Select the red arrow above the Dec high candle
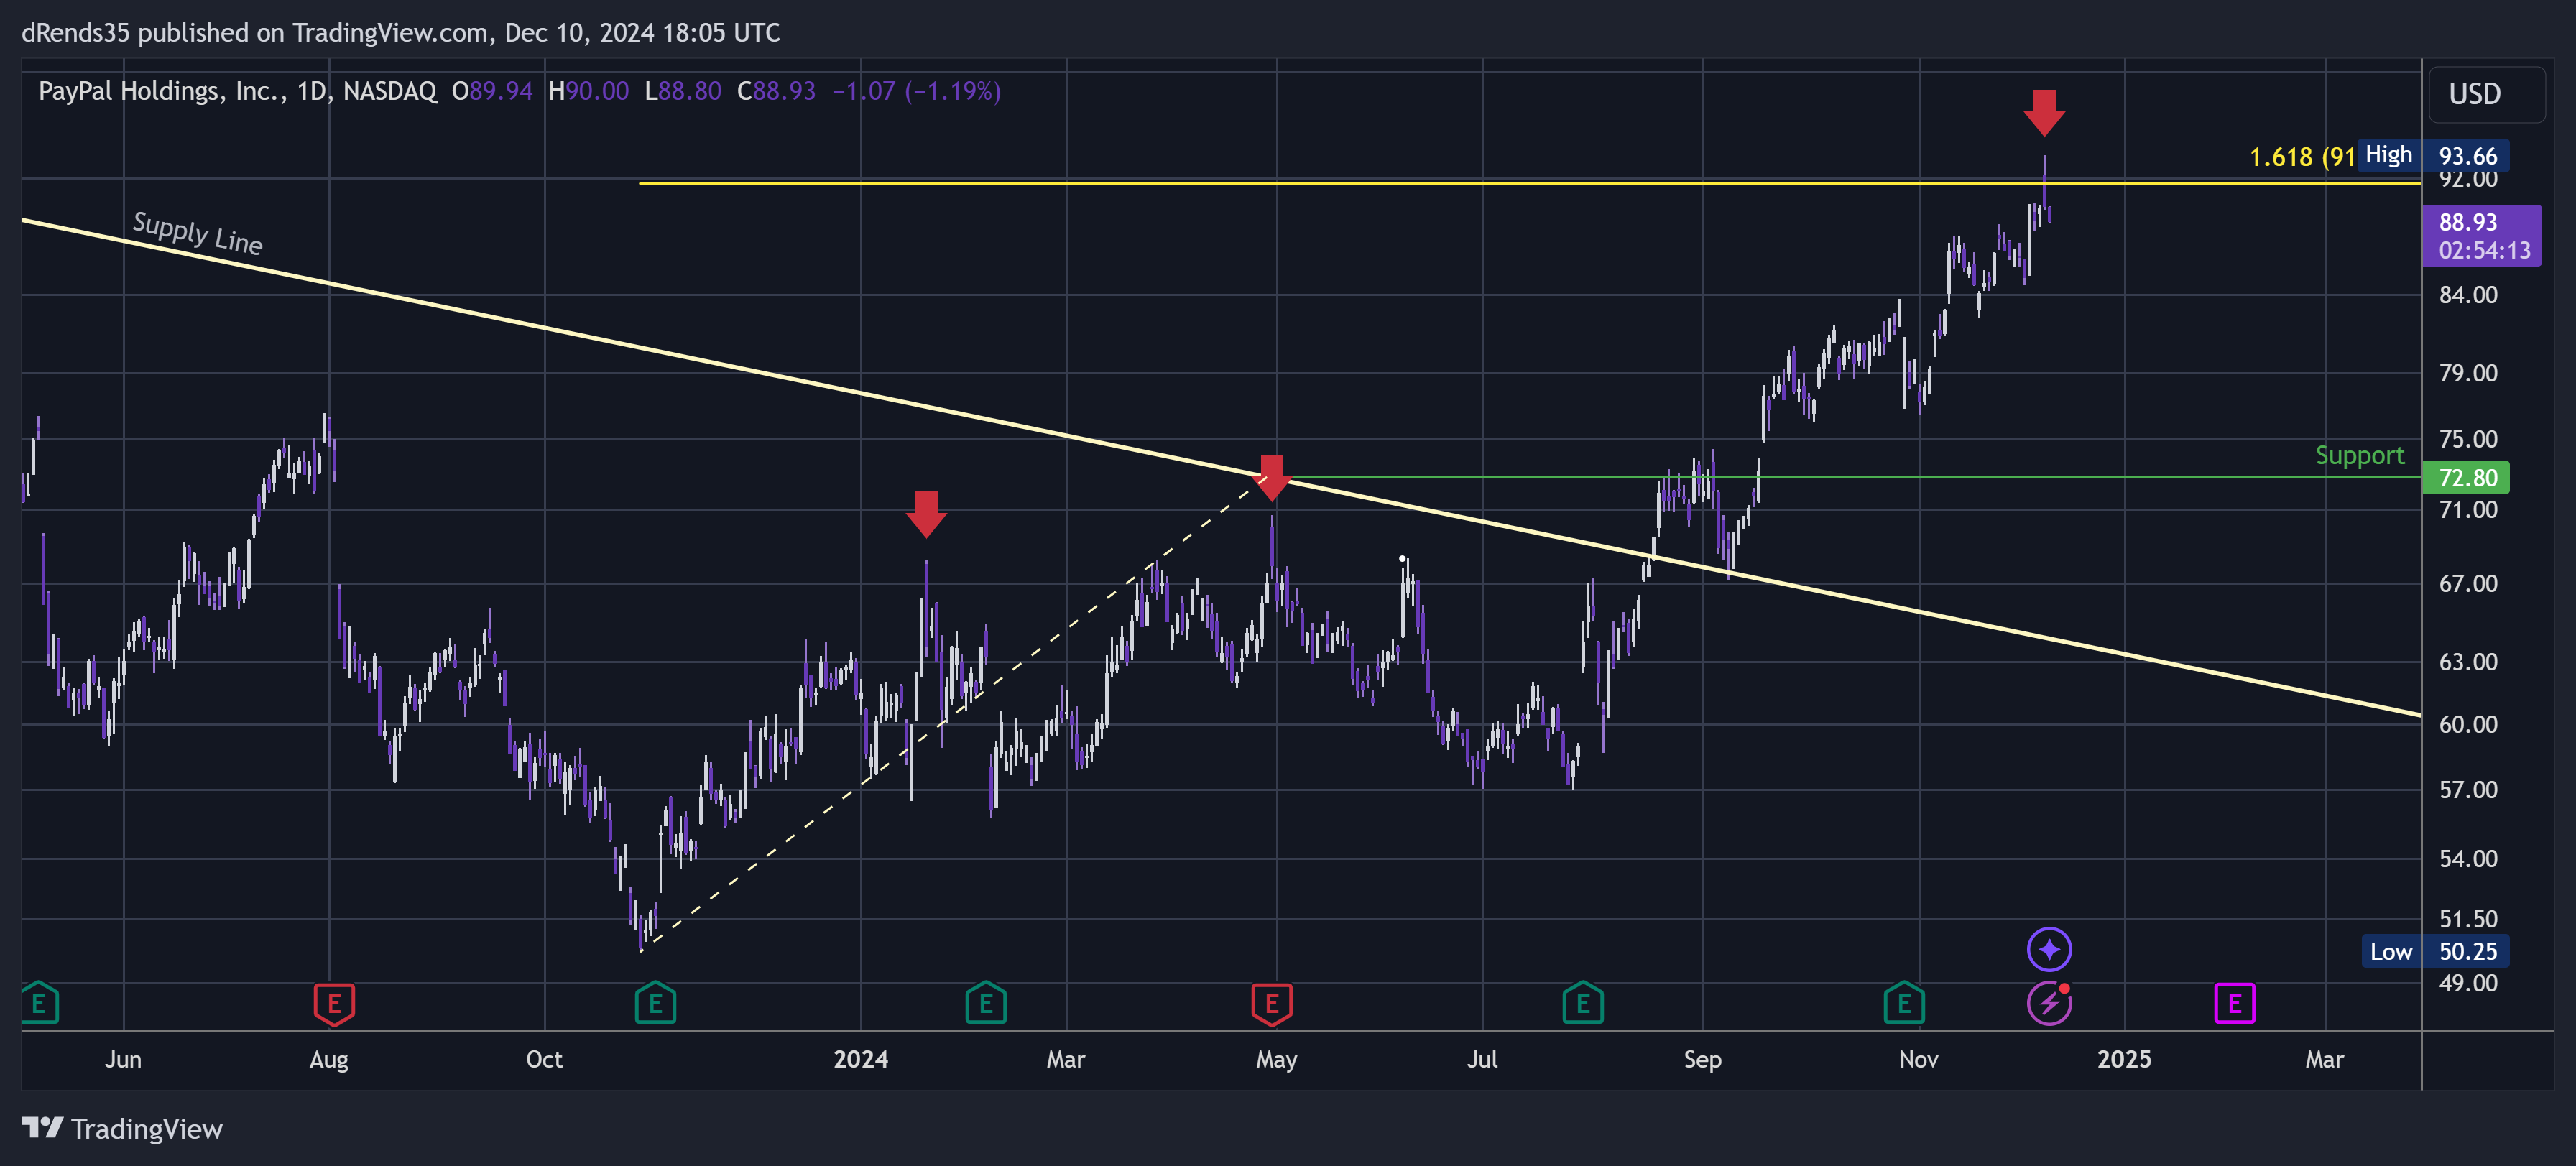The width and height of the screenshot is (2576, 1166). (2044, 112)
